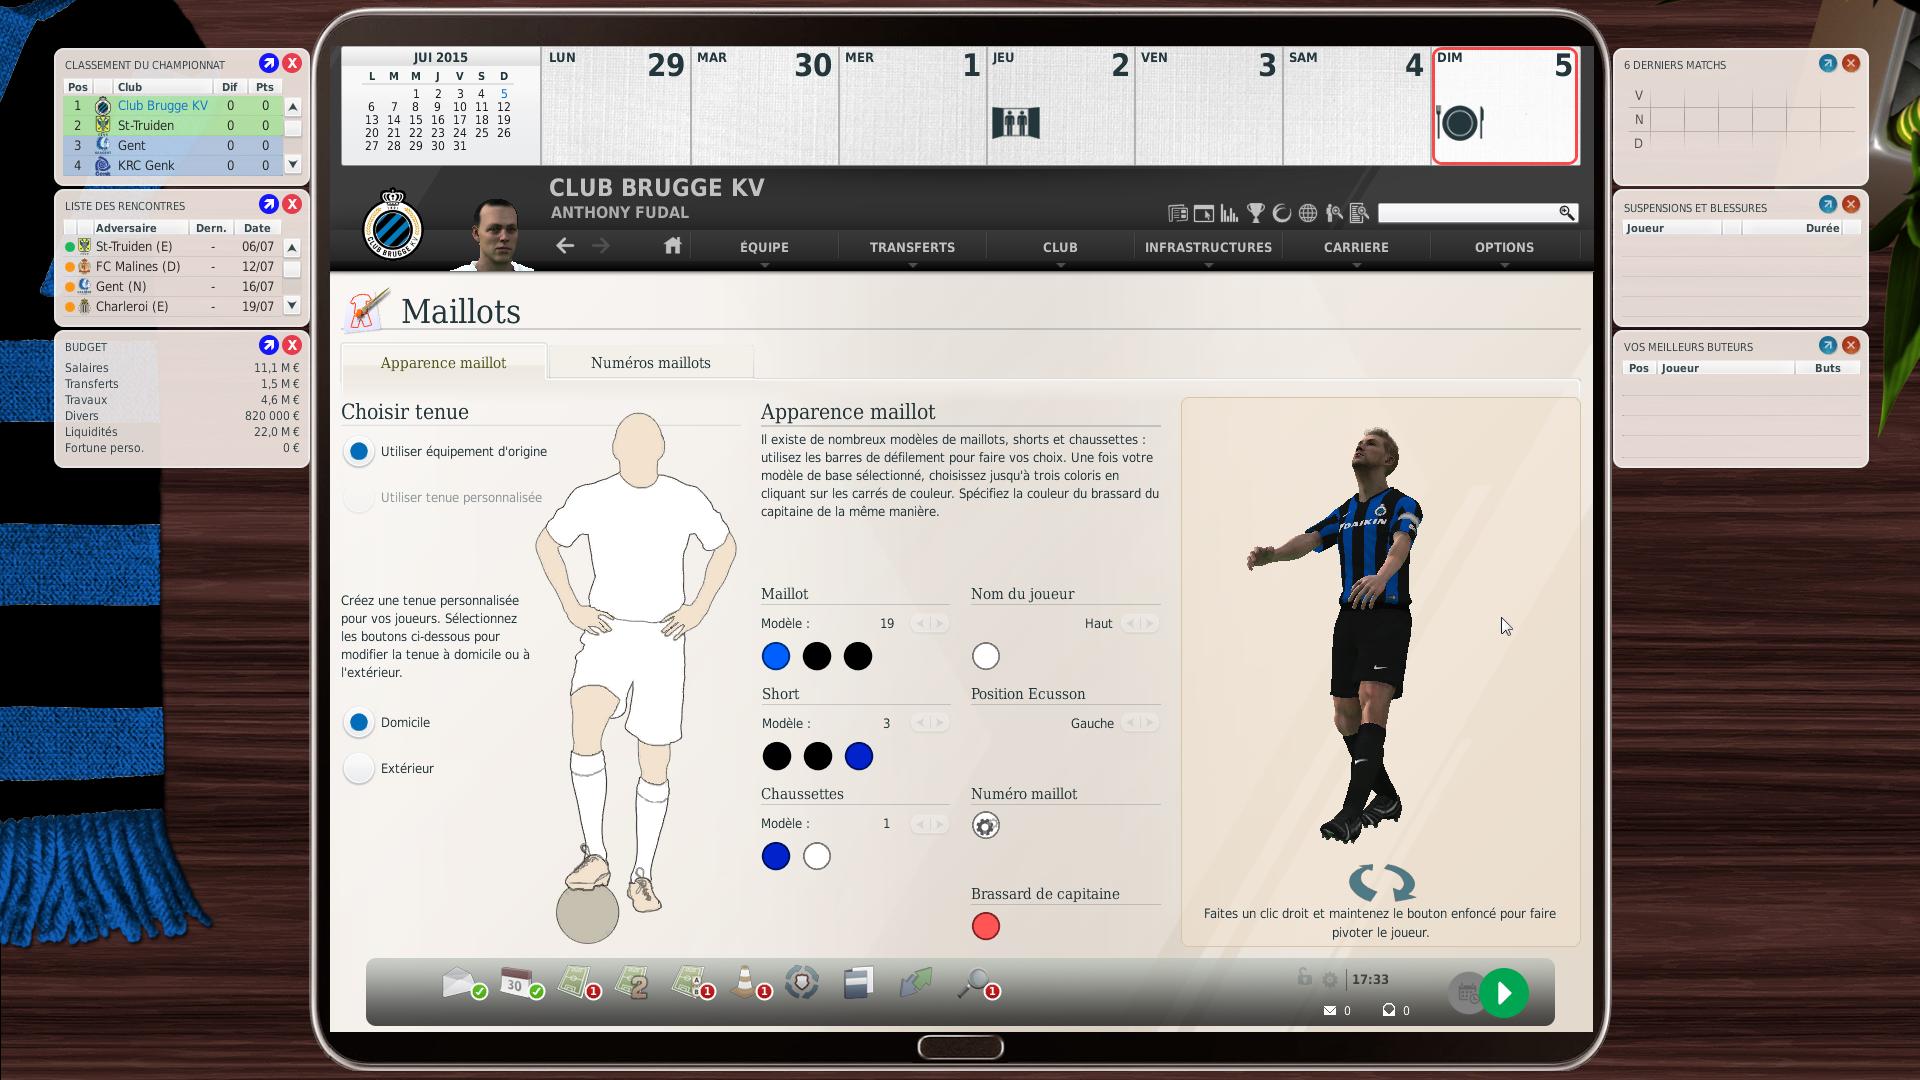1920x1080 pixels.
Task: Open the ÉQUIPE dropdown menu
Action: coord(764,248)
